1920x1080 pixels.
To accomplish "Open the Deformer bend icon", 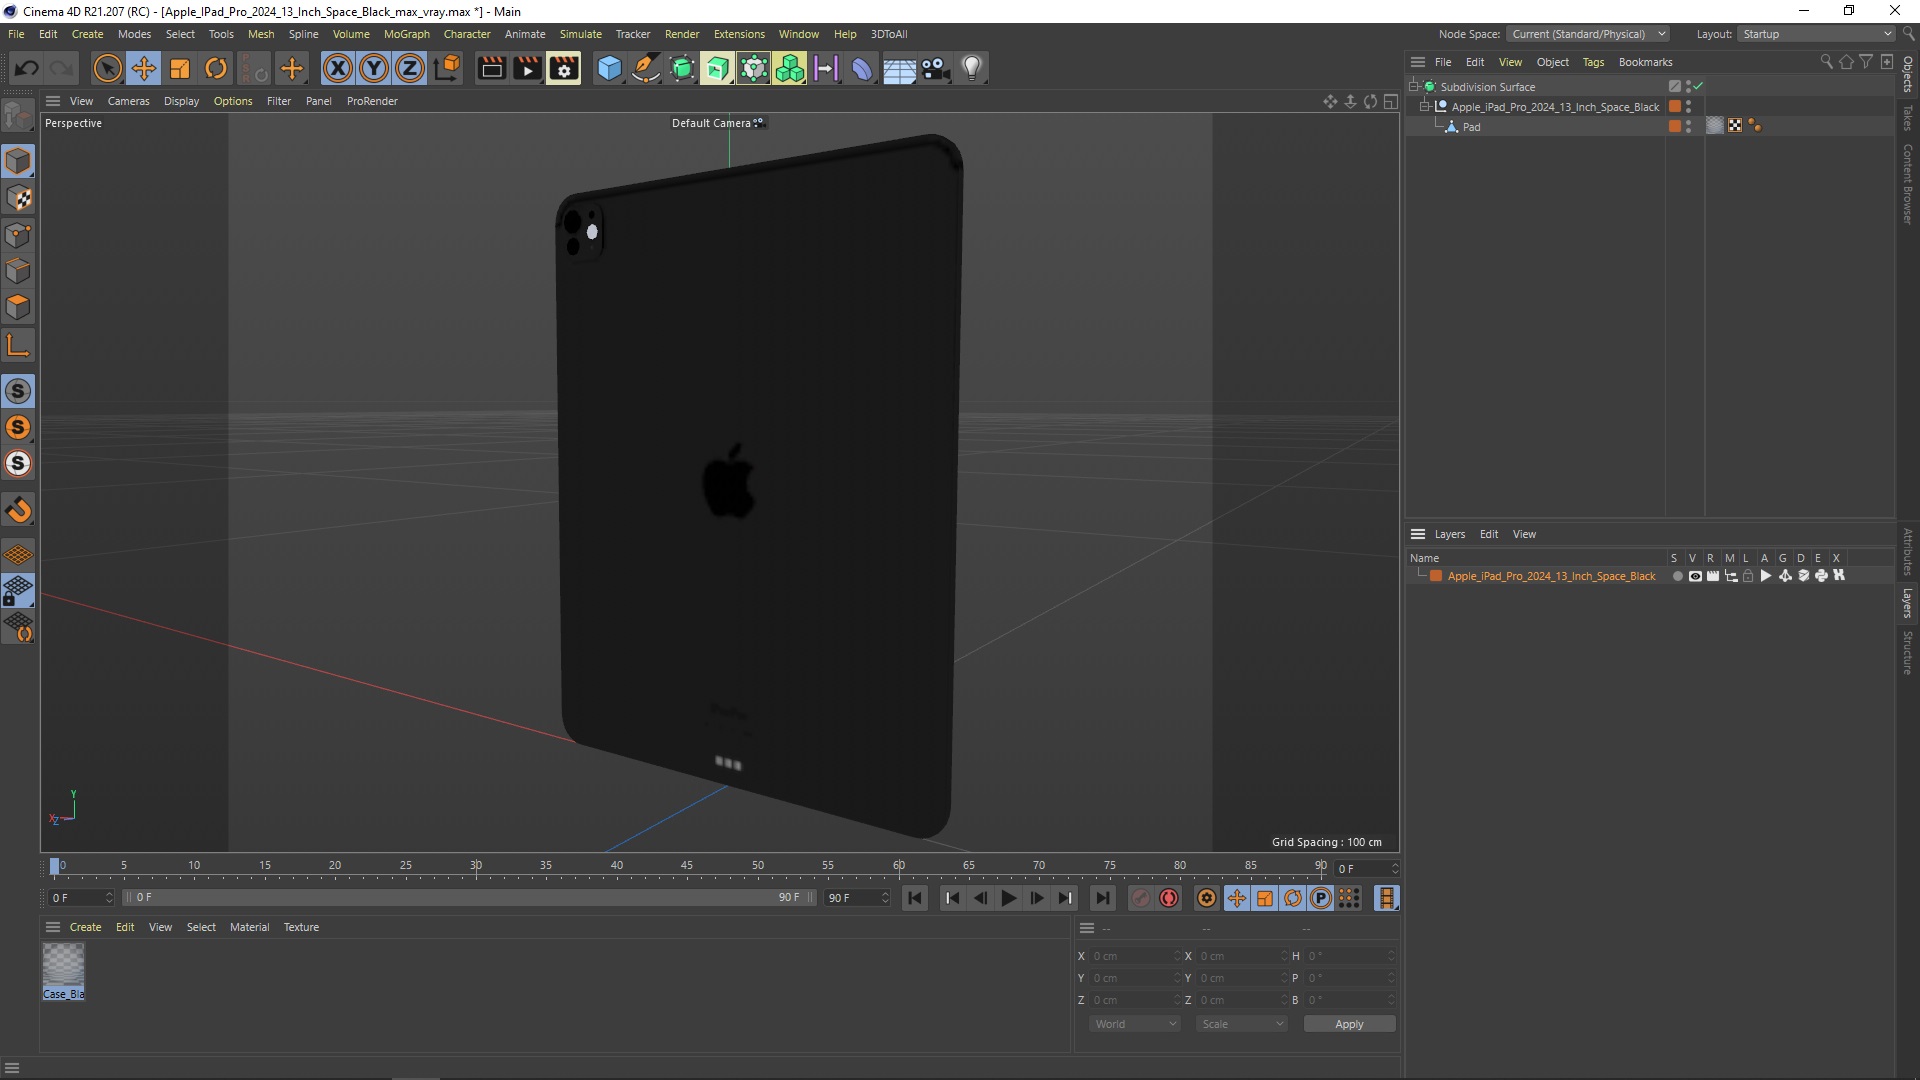I will 862,68.
